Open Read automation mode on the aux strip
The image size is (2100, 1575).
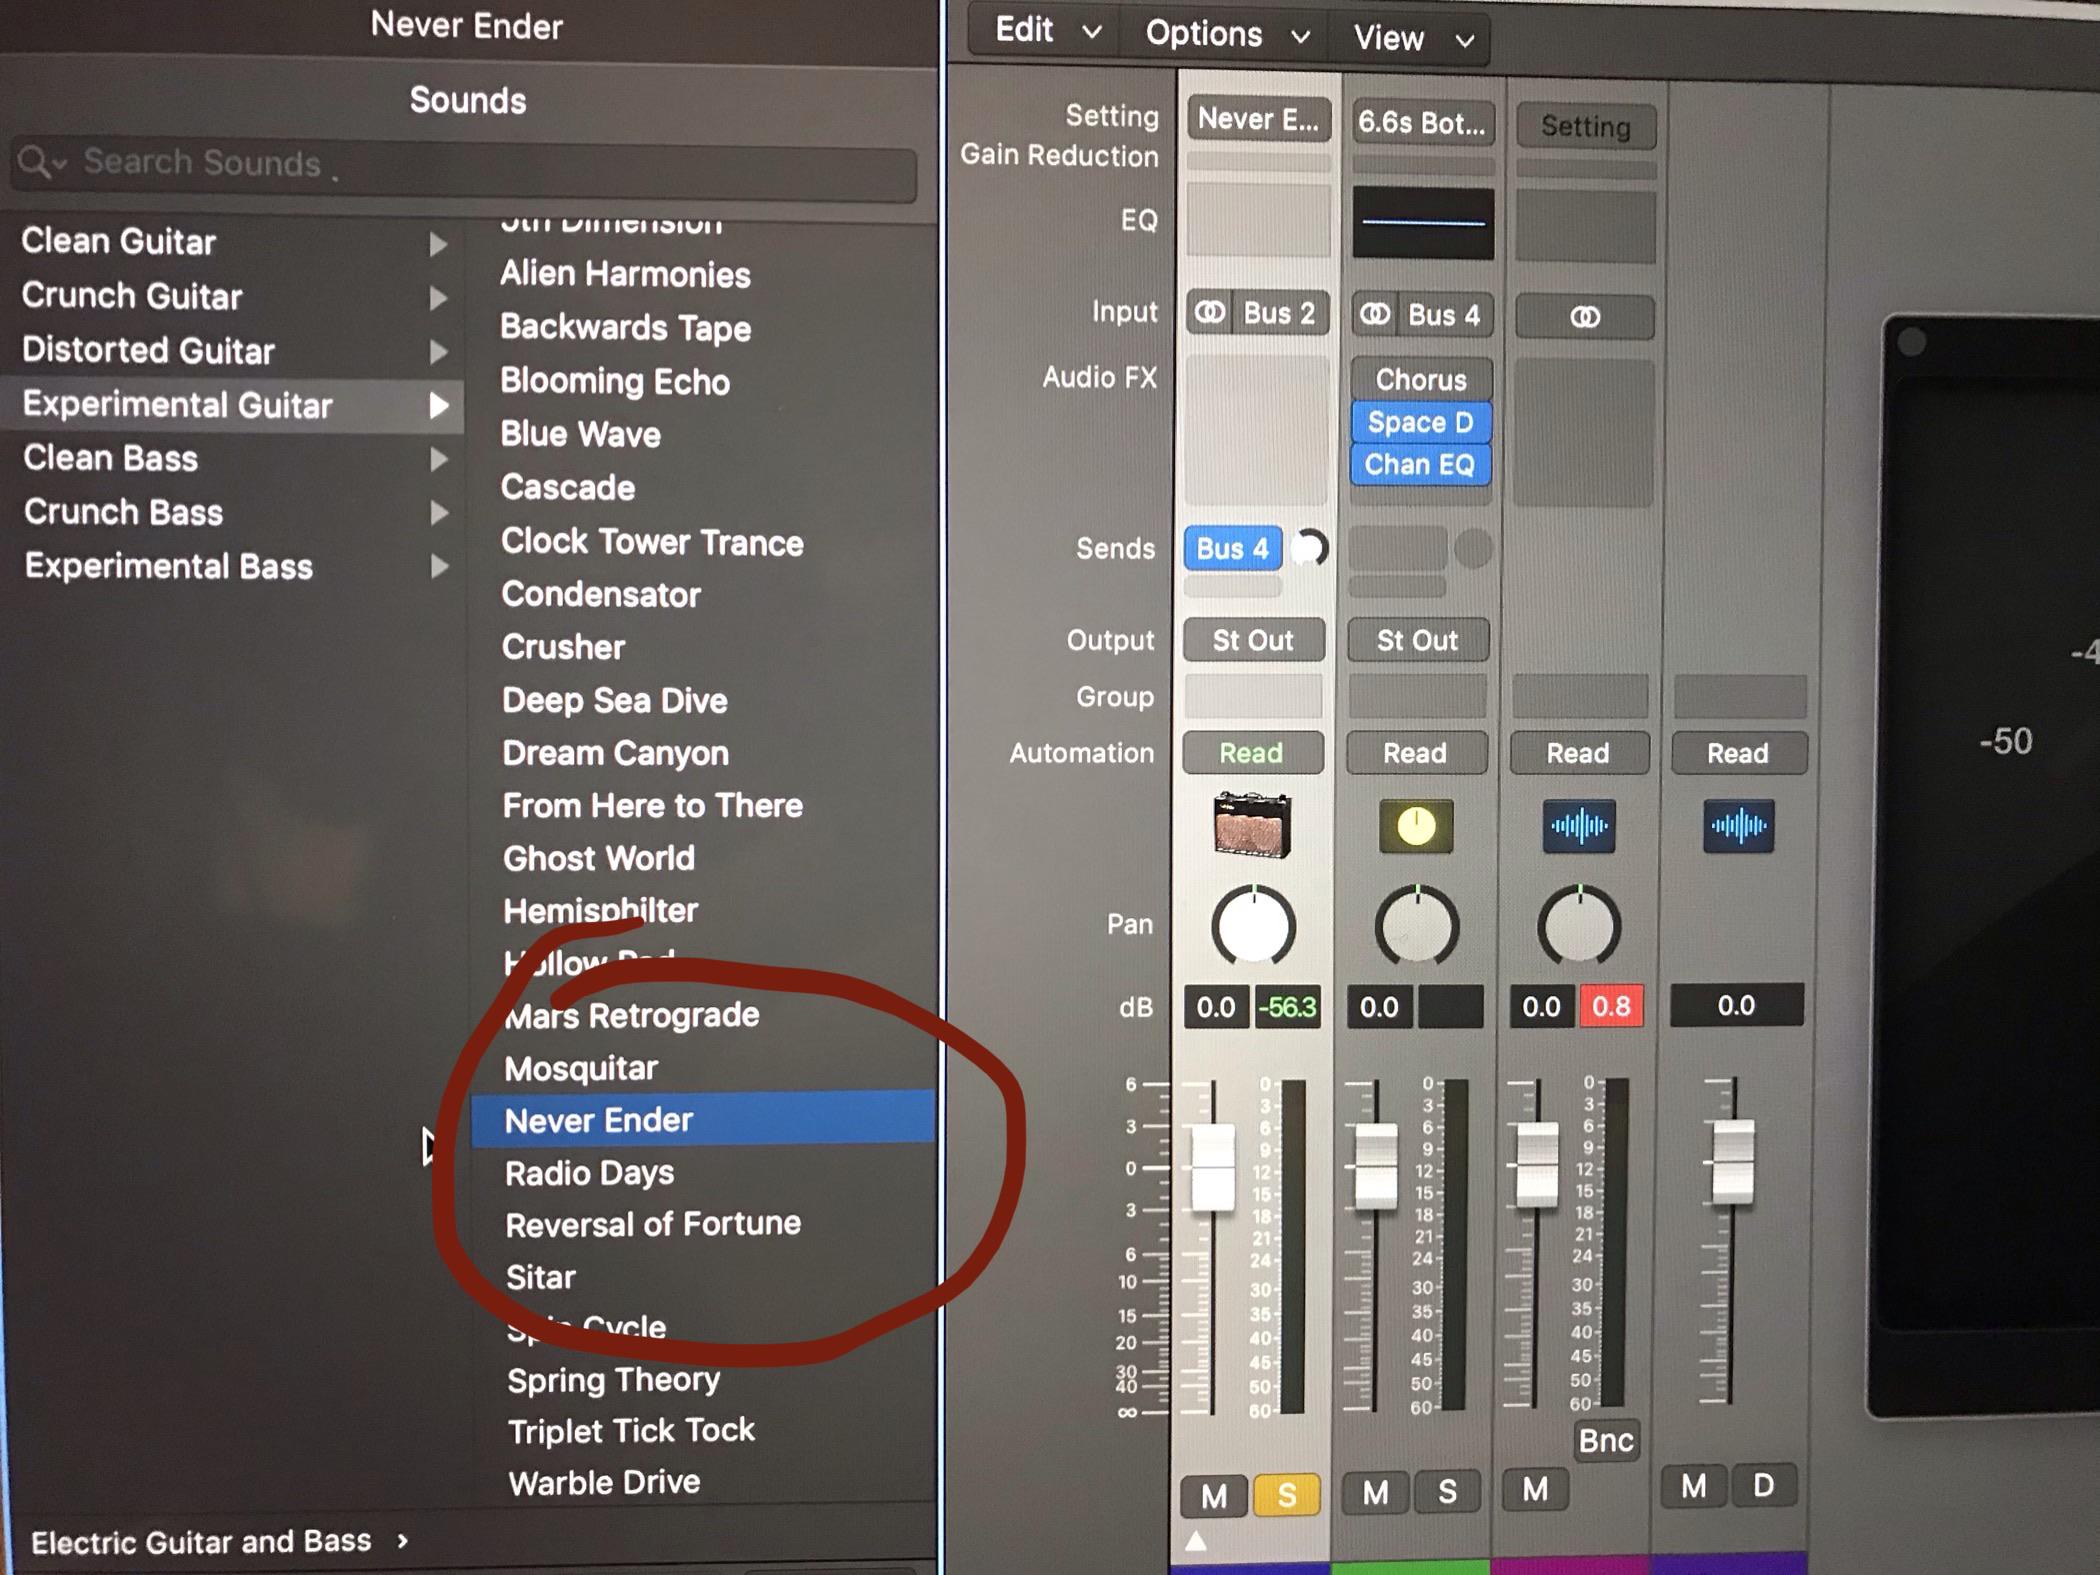(x=1415, y=753)
